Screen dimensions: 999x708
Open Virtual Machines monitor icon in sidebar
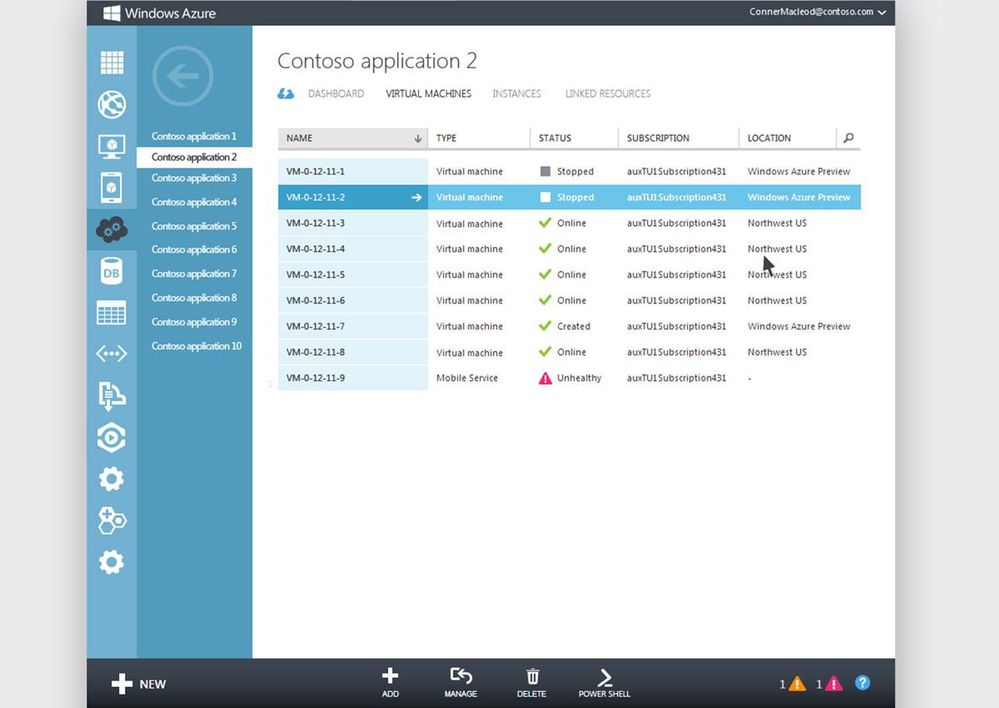pyautogui.click(x=111, y=147)
